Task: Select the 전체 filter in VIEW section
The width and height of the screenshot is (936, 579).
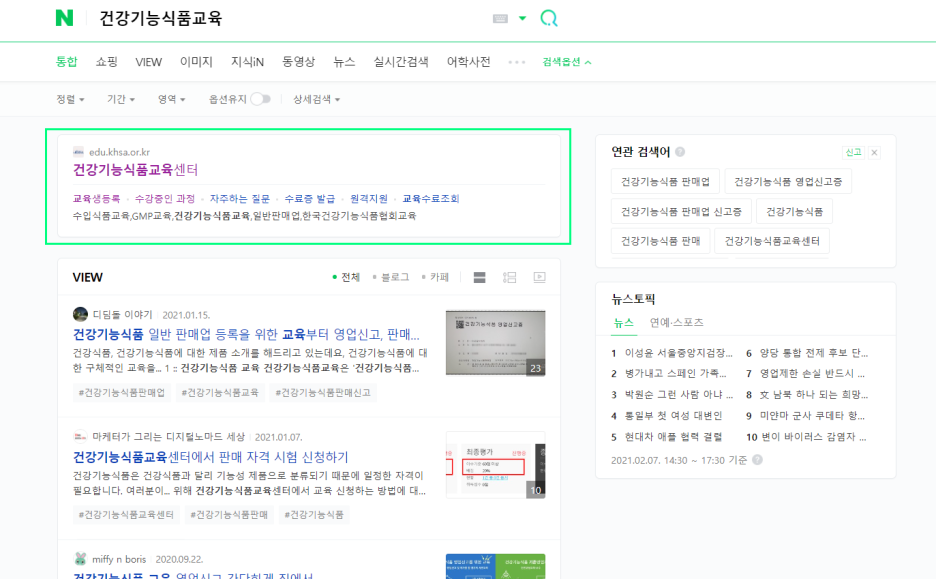Action: (x=346, y=277)
